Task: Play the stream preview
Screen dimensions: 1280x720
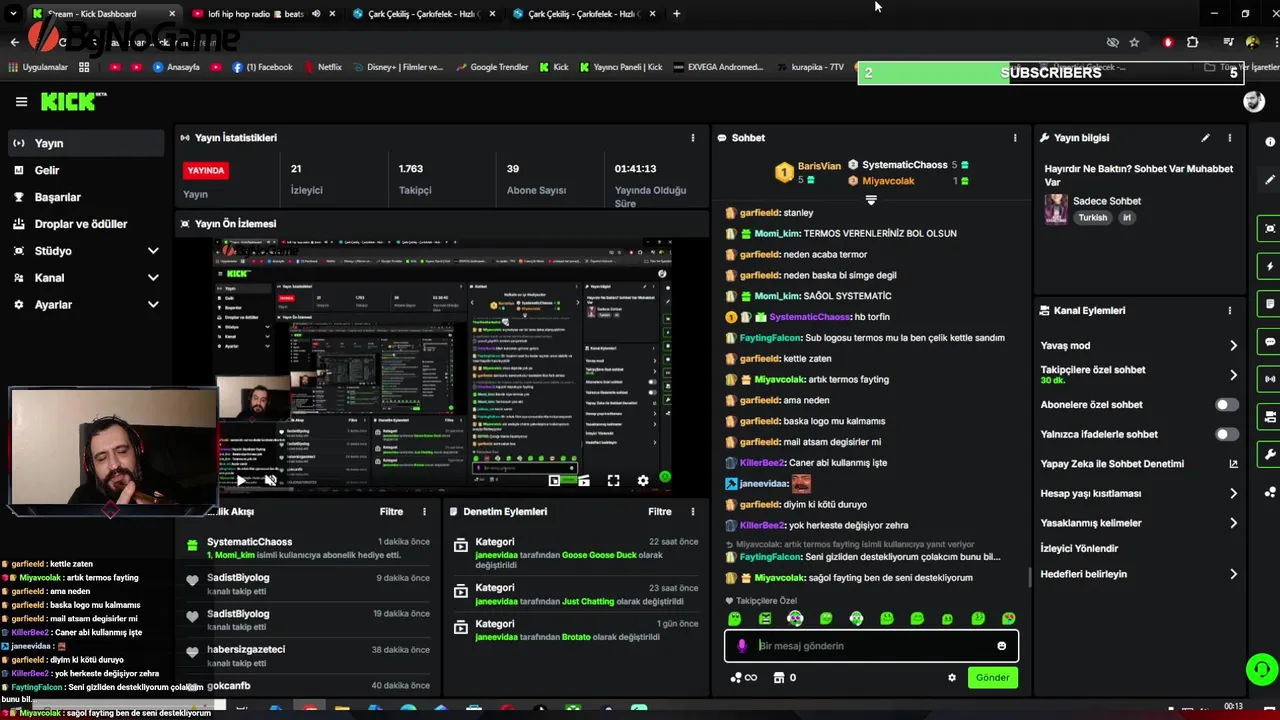Action: click(241, 481)
